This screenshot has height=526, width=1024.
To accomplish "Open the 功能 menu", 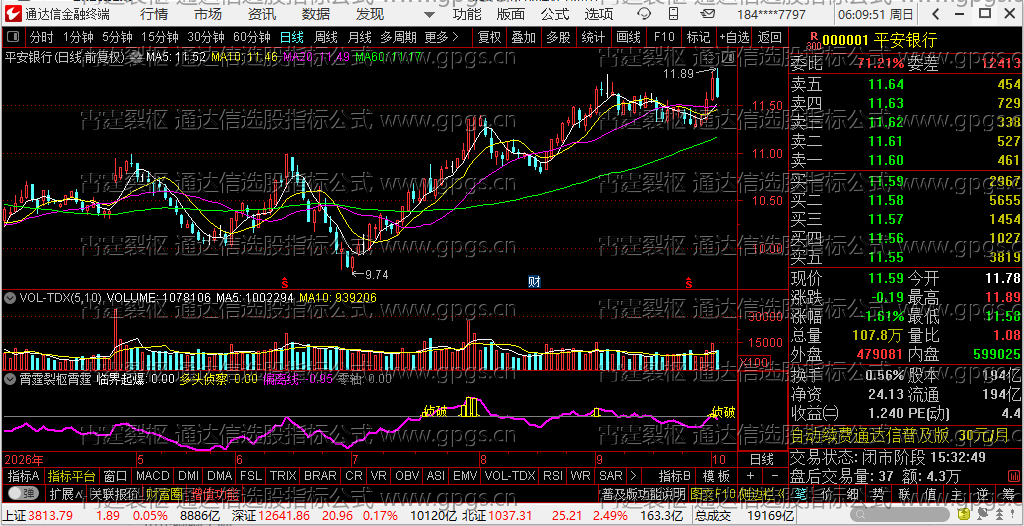I will pos(466,14).
